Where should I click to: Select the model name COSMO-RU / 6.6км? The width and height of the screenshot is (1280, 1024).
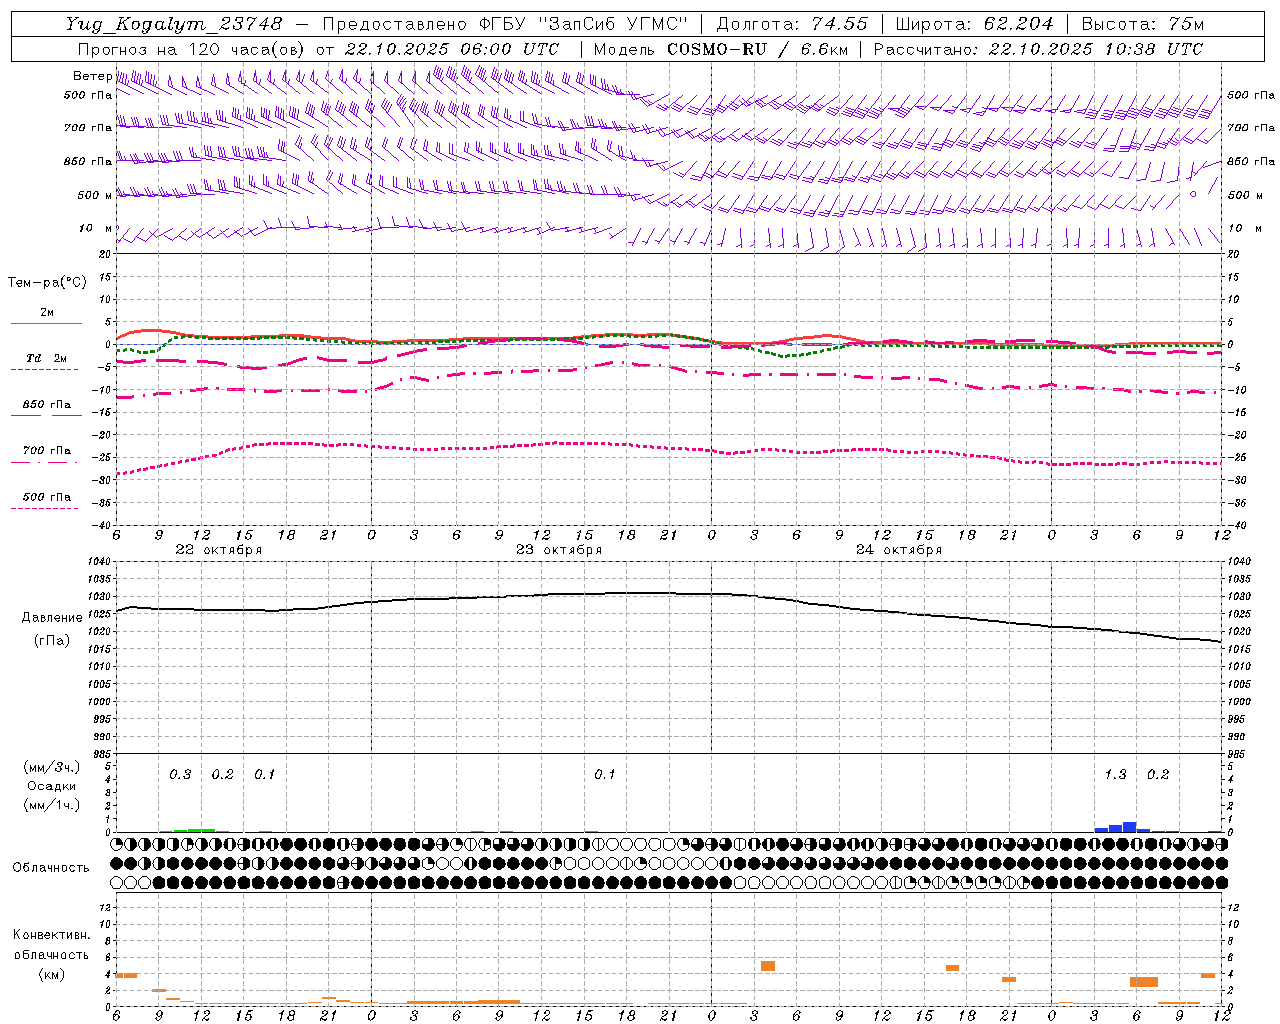pos(757,49)
